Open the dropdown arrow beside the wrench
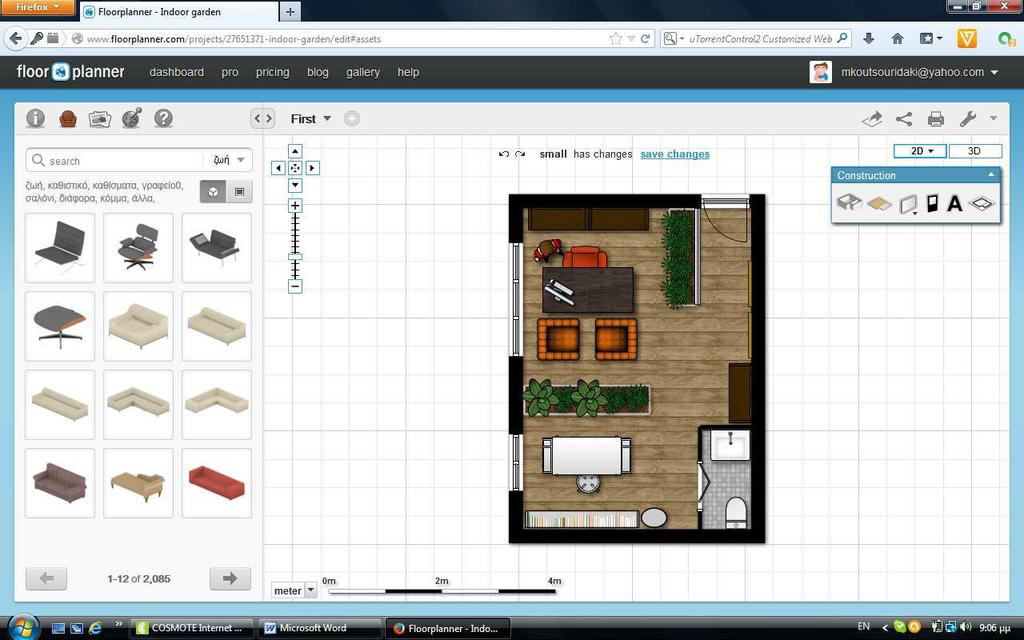This screenshot has height=640, width=1024. 993,119
